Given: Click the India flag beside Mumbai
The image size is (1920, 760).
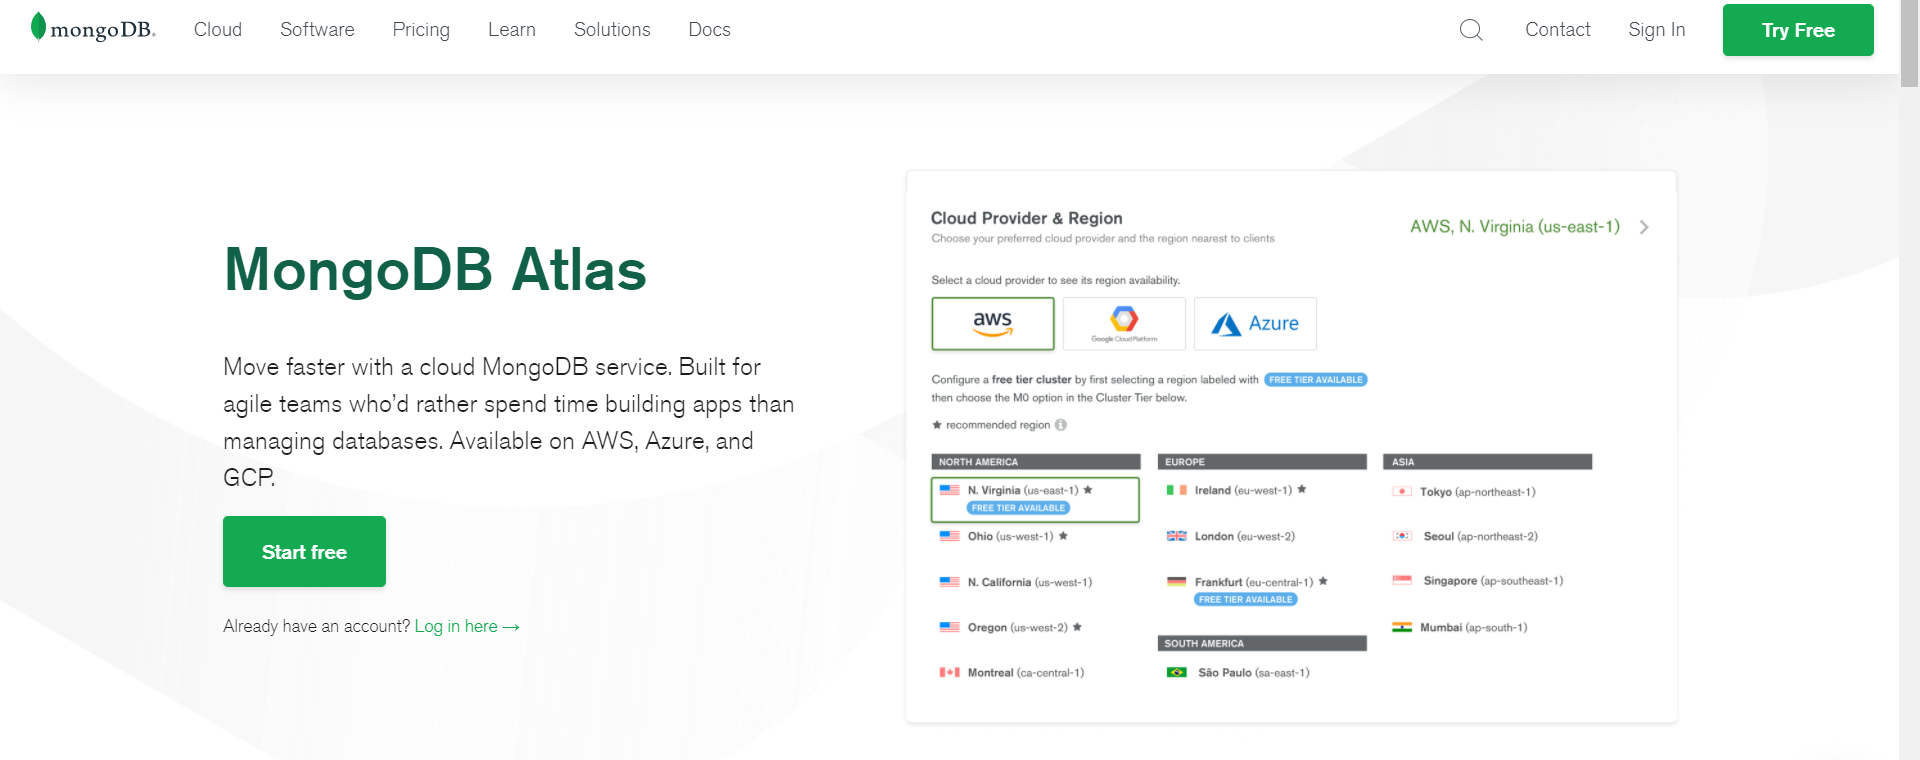Looking at the screenshot, I should coord(1402,627).
